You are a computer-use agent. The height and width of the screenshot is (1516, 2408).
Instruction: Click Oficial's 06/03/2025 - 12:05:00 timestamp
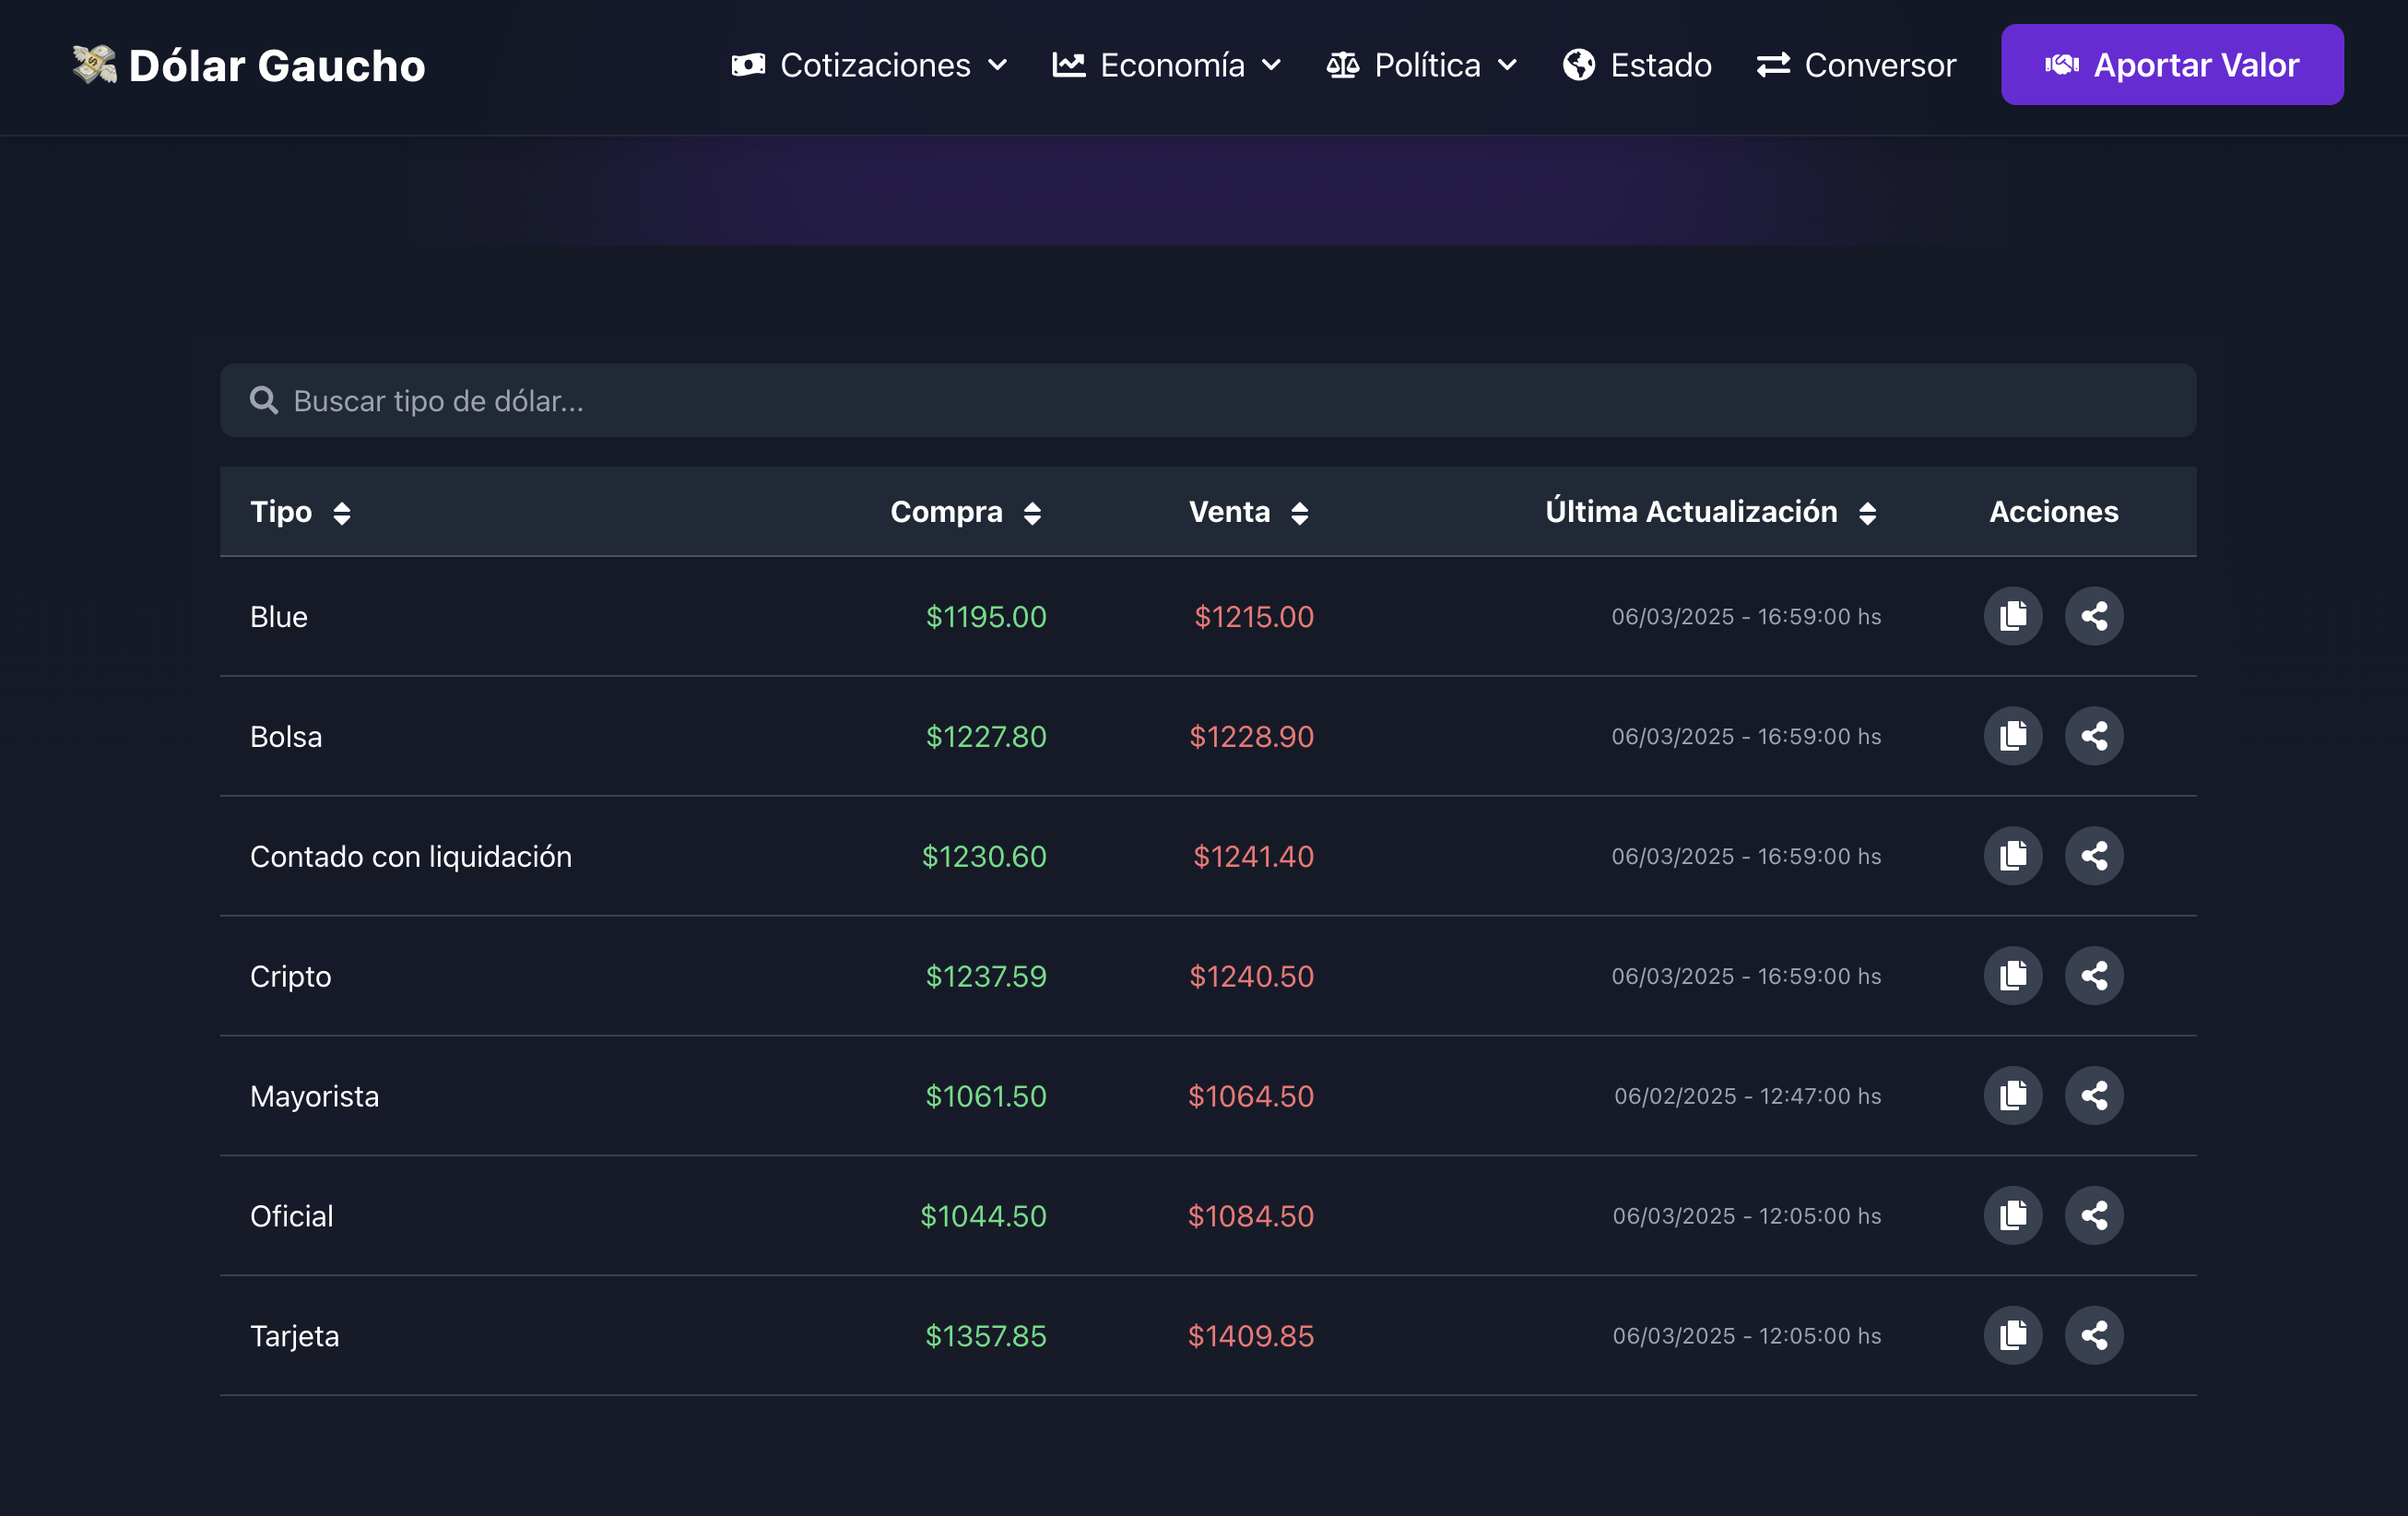pyautogui.click(x=1747, y=1217)
